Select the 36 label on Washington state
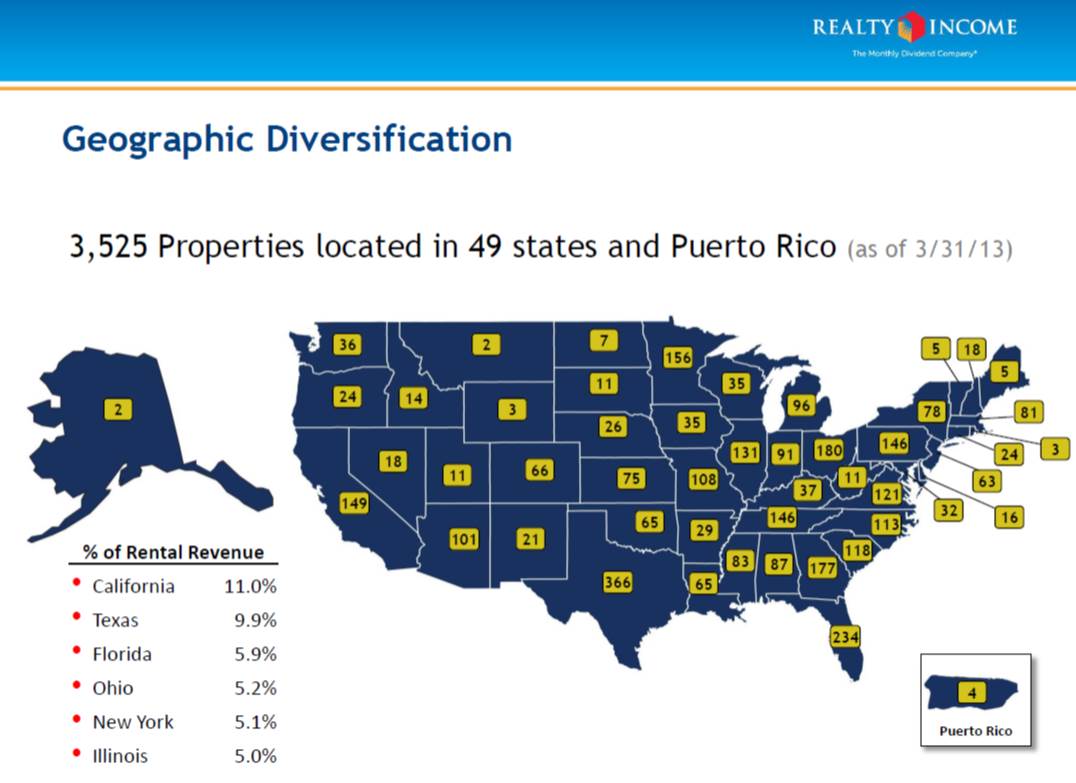Image resolution: width=1076 pixels, height=783 pixels. 347,345
